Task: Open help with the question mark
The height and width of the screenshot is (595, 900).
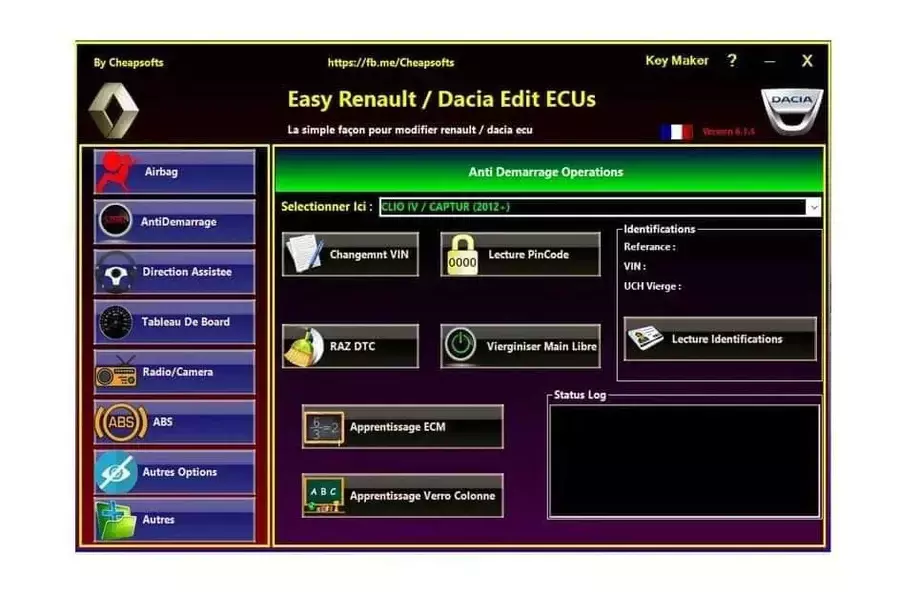Action: [732, 60]
